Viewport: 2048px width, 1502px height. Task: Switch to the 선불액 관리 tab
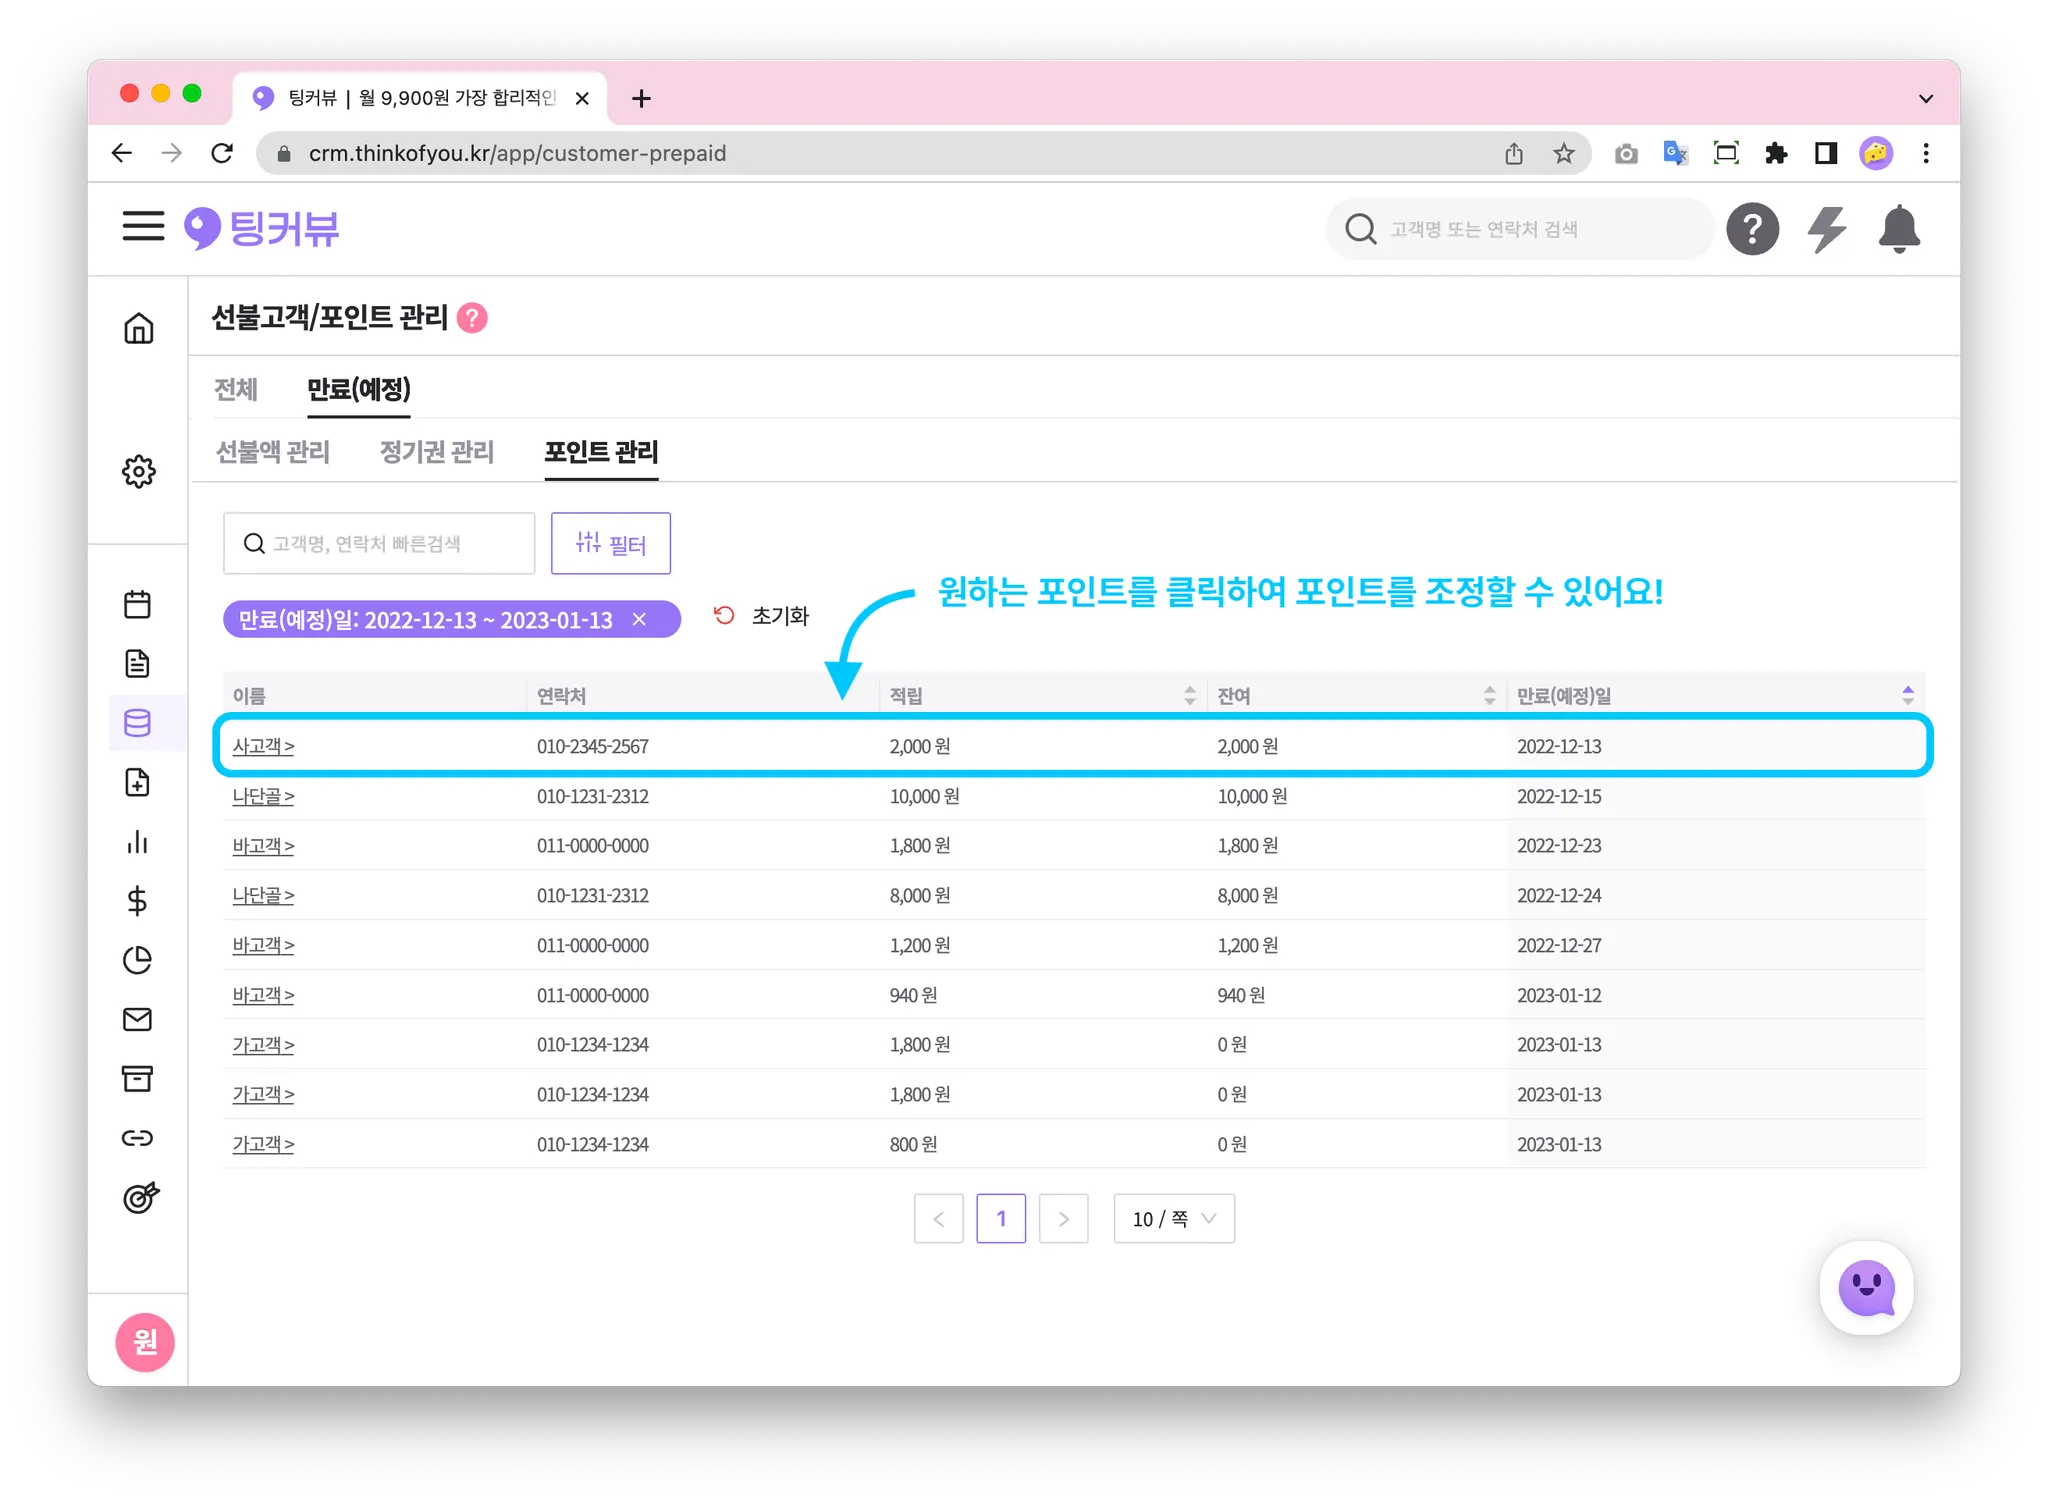273,452
